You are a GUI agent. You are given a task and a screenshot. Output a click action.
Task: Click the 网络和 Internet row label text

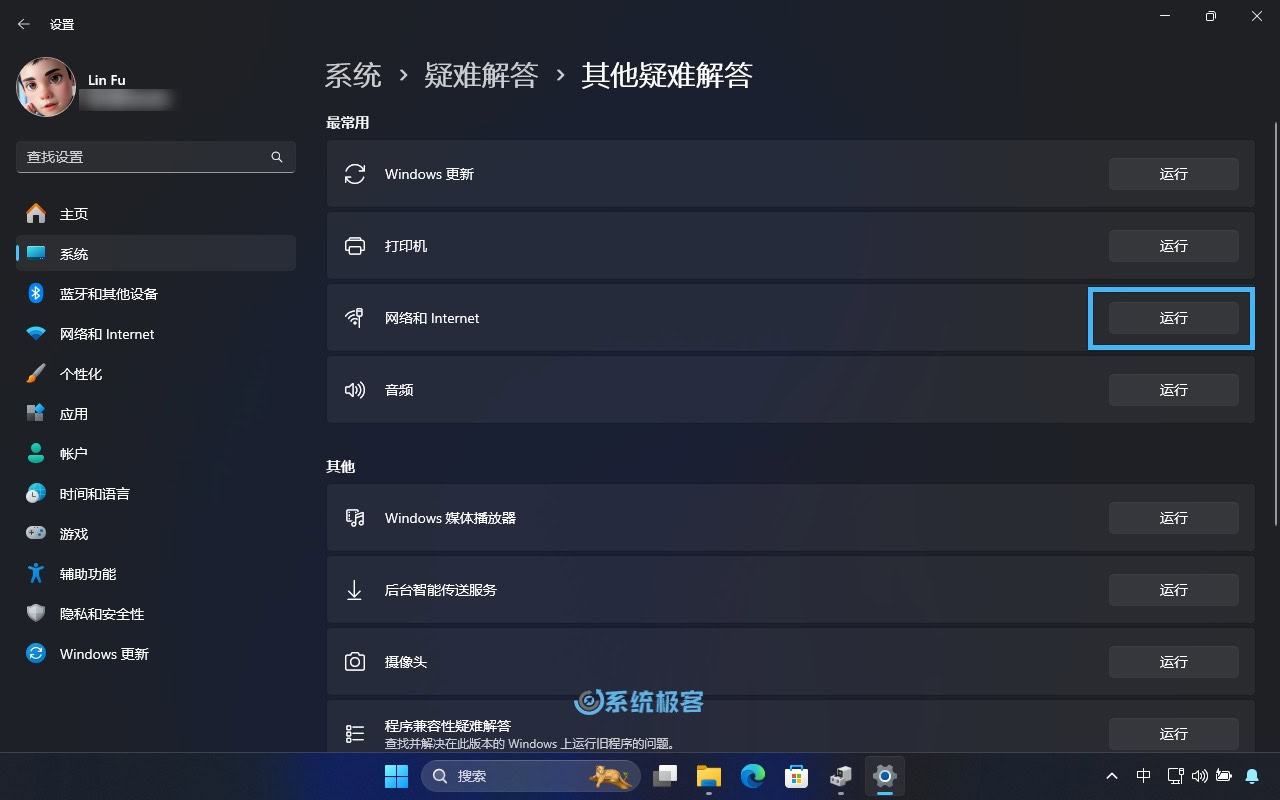[432, 318]
